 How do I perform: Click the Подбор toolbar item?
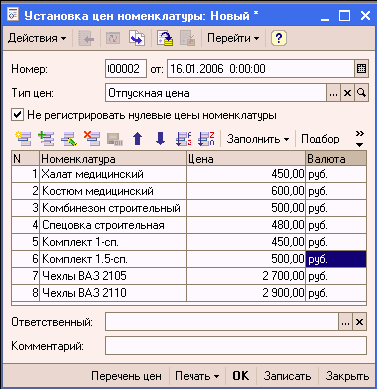coord(320,139)
